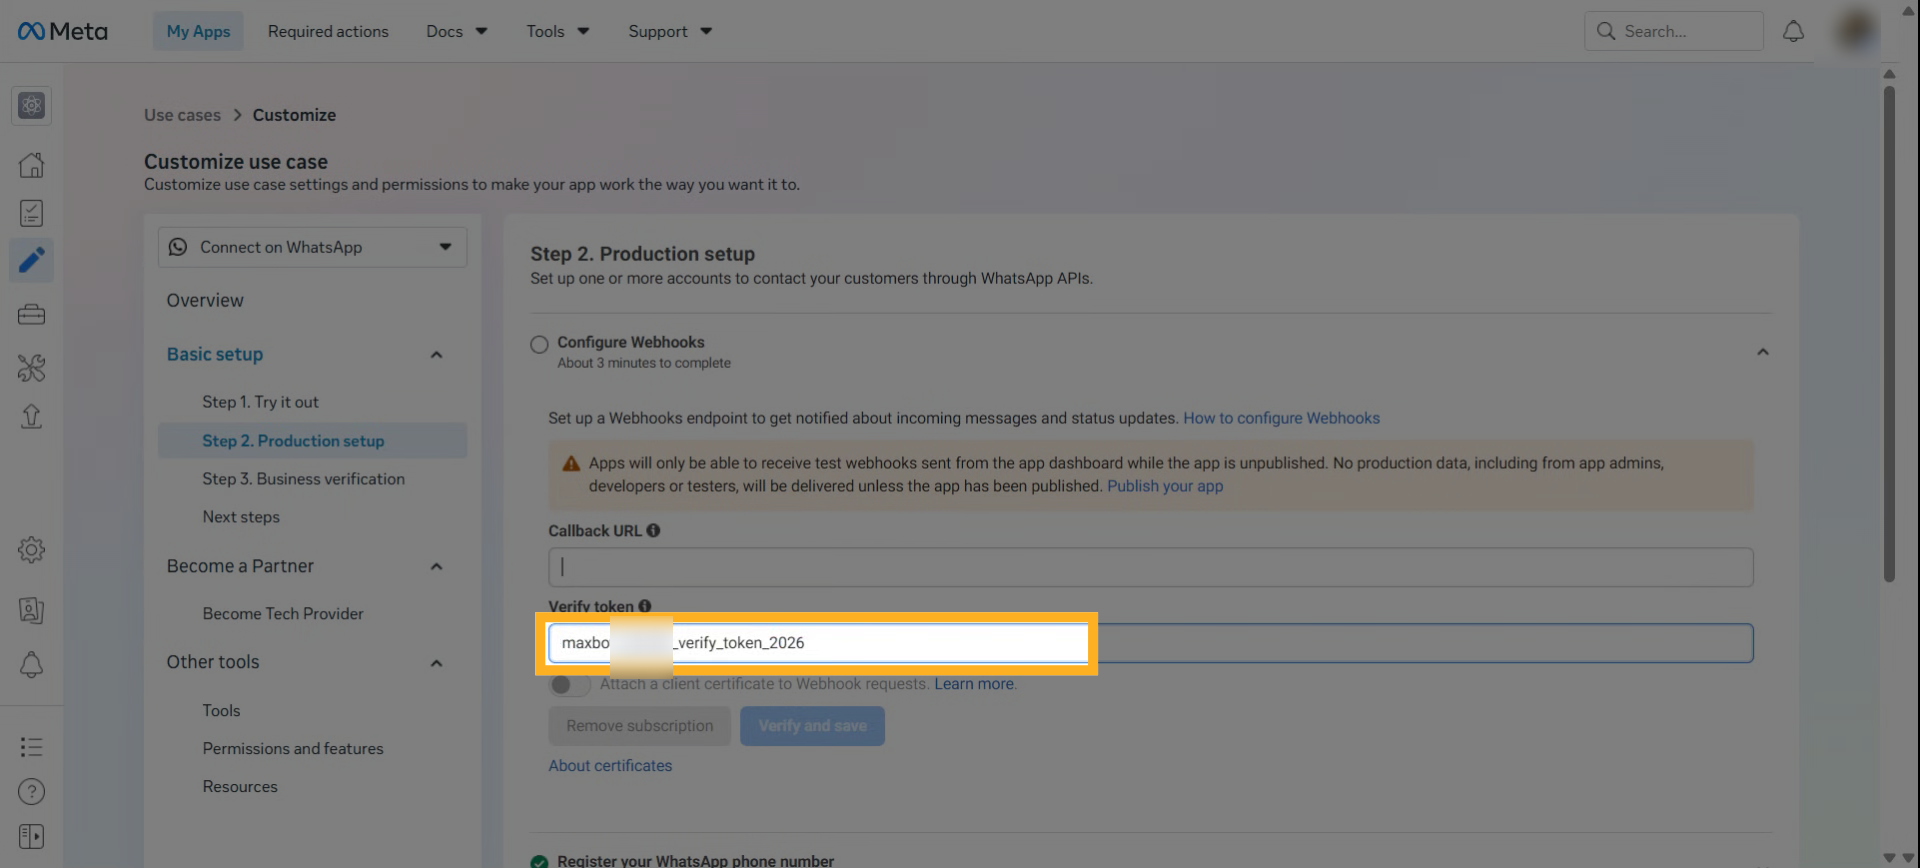
Task: Open Required actions
Action: [328, 31]
